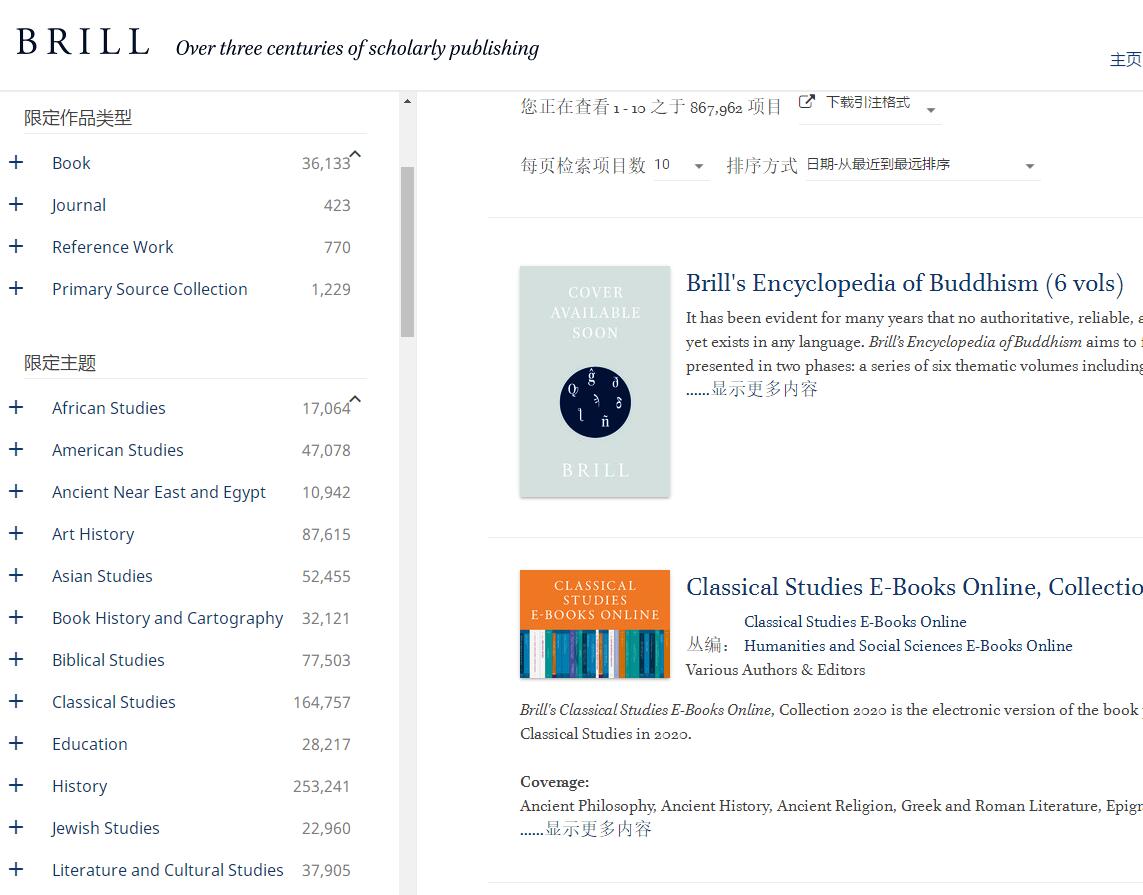Expand Education plus icon

(16, 743)
